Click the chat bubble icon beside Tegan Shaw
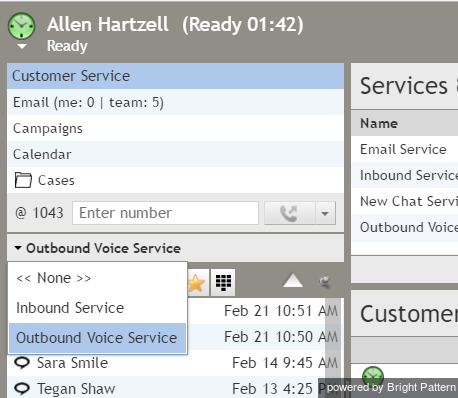Screen dimensions: 458x398 [x=22, y=389]
